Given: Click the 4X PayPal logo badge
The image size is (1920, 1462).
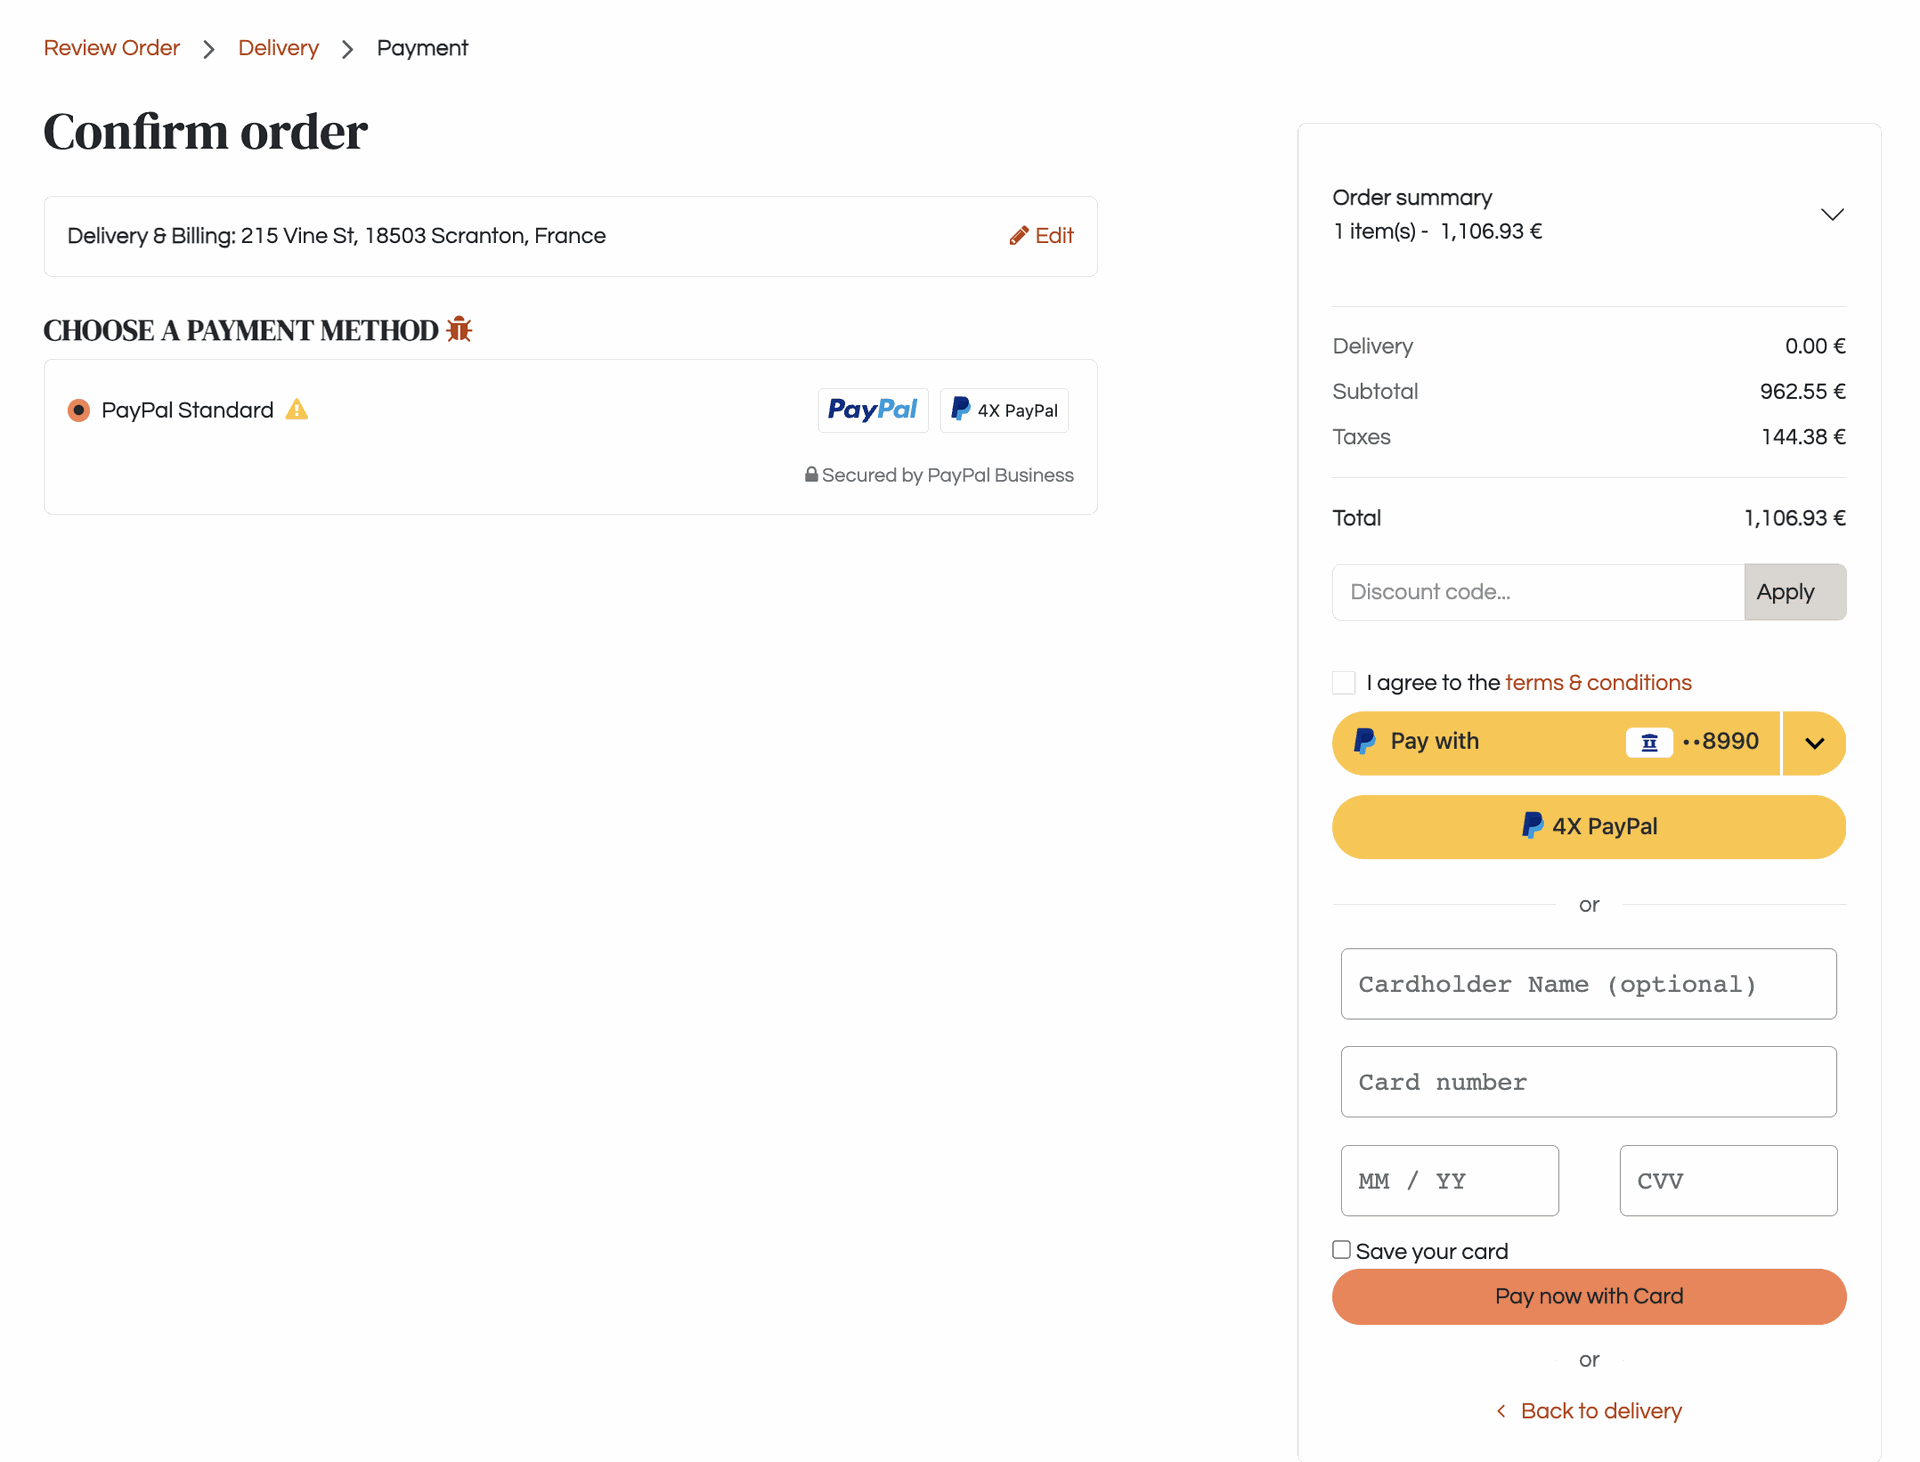Looking at the screenshot, I should (x=1004, y=410).
